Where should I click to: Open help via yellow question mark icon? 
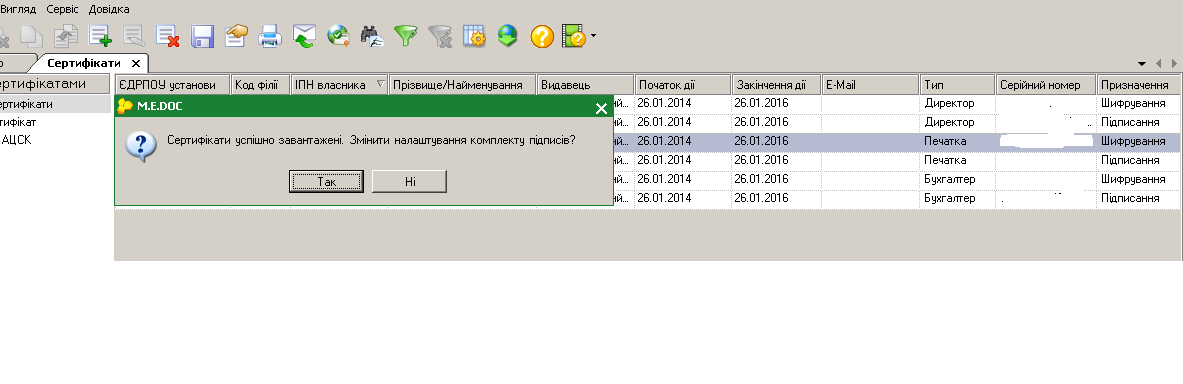click(x=542, y=35)
